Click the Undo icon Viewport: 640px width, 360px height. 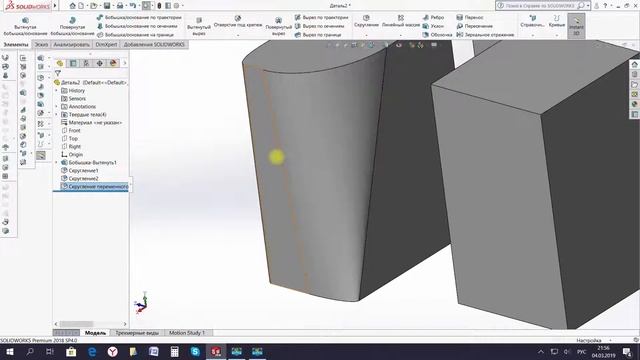[x=133, y=6]
